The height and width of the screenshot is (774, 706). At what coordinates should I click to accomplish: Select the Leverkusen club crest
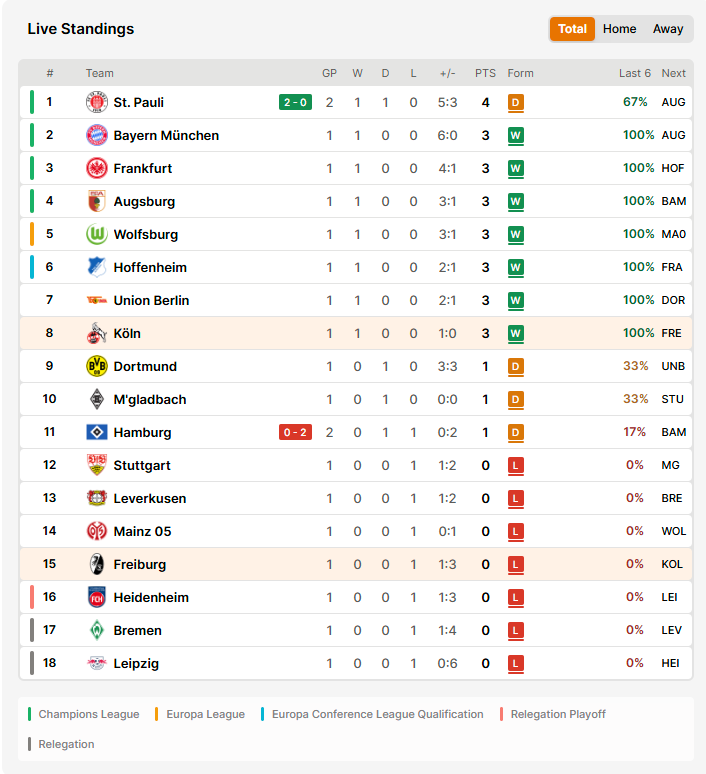click(x=97, y=498)
